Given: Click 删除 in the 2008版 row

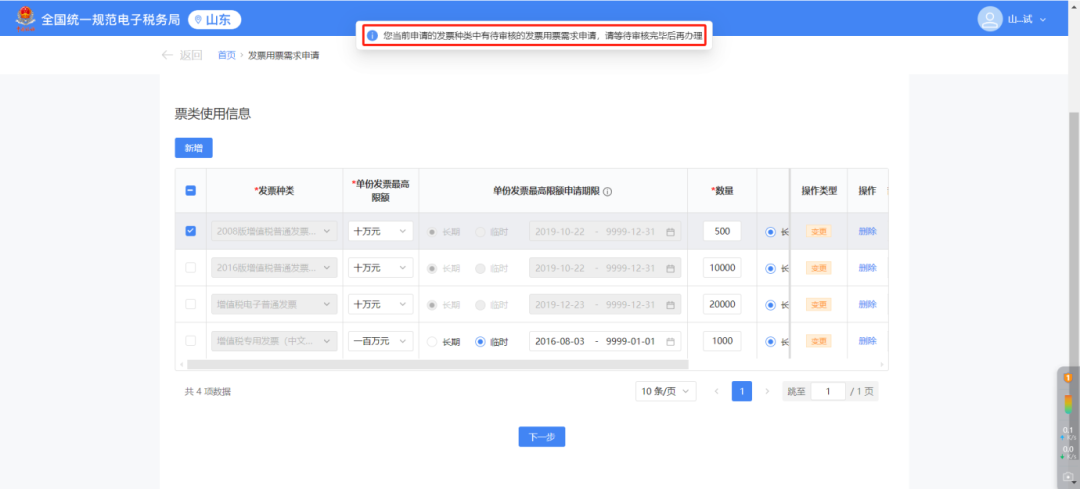Looking at the screenshot, I should (867, 231).
